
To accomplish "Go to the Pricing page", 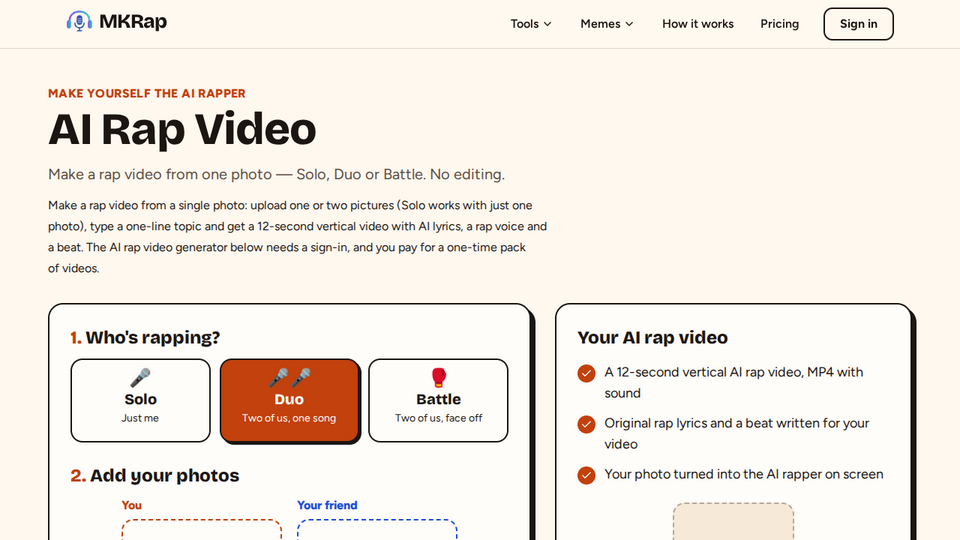I will click(779, 24).
